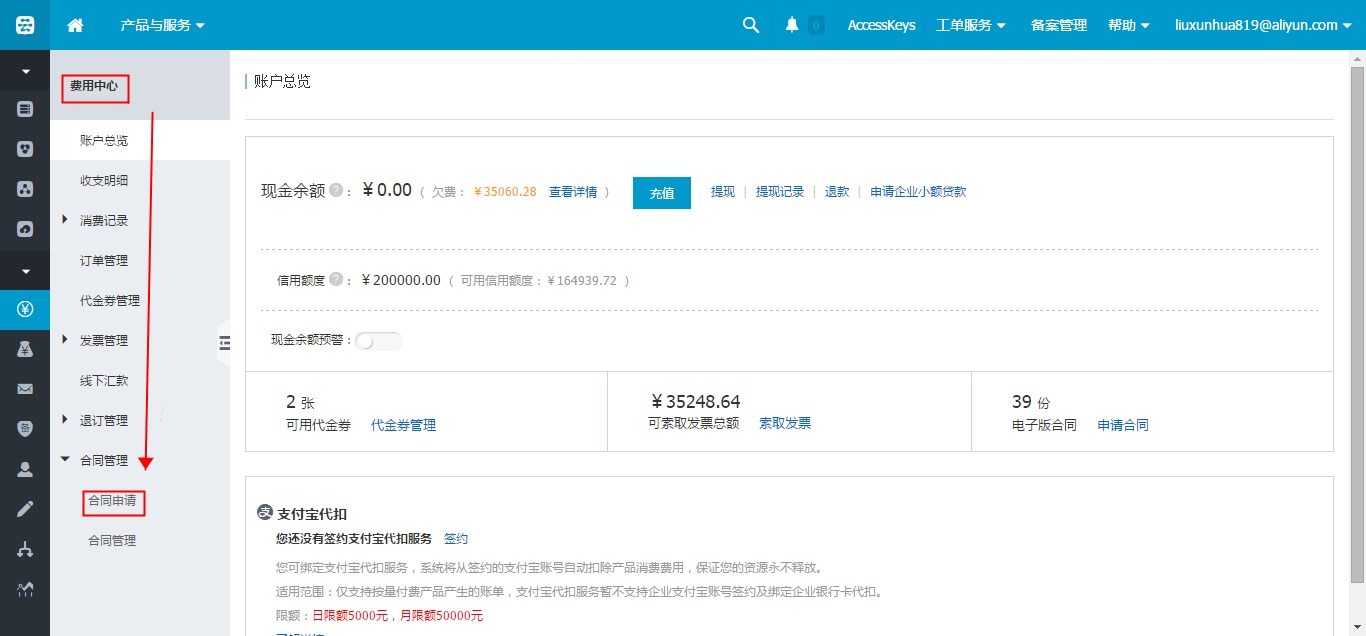Open notifications bell icon
Viewport: 1366px width, 636px height.
coord(792,25)
